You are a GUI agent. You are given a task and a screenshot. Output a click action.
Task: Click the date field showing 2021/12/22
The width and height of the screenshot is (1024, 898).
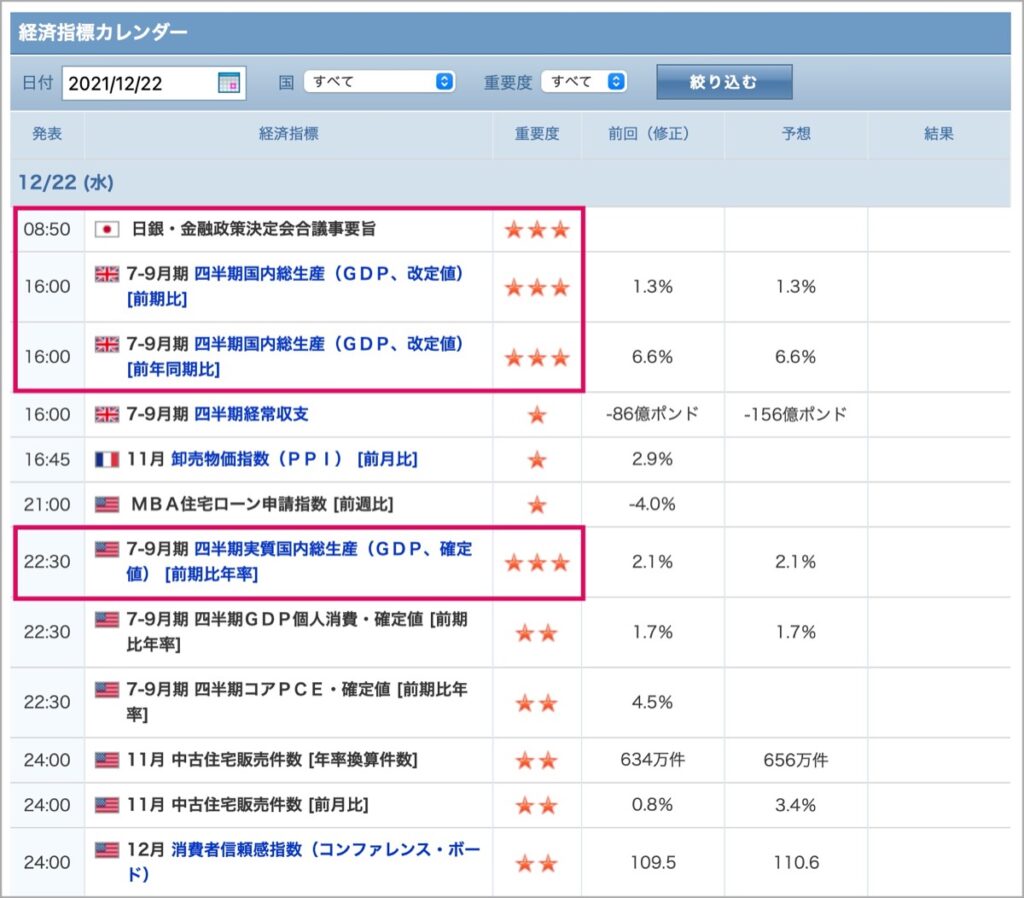[x=153, y=83]
